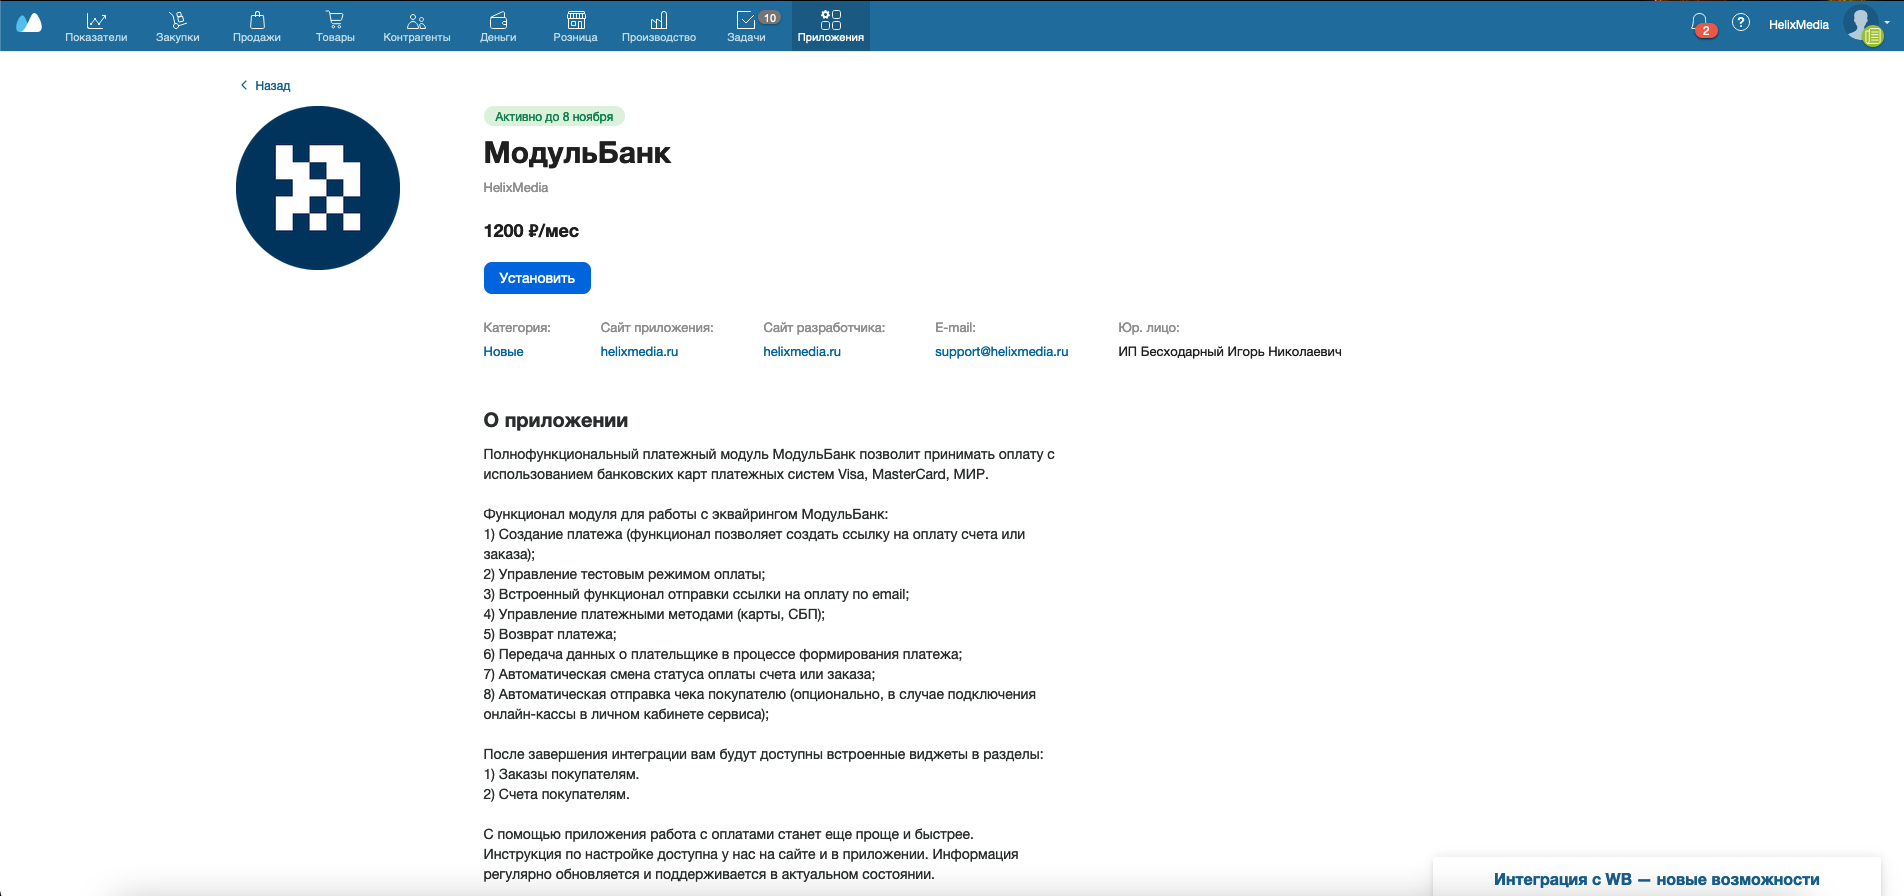Go to the Продажи section
The height and width of the screenshot is (896, 1904).
(257, 27)
